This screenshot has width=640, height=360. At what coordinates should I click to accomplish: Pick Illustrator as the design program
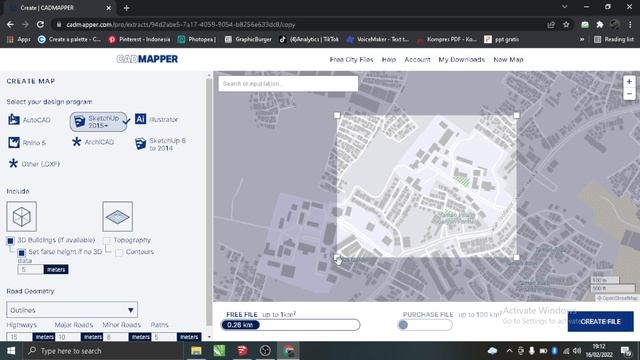coord(157,119)
